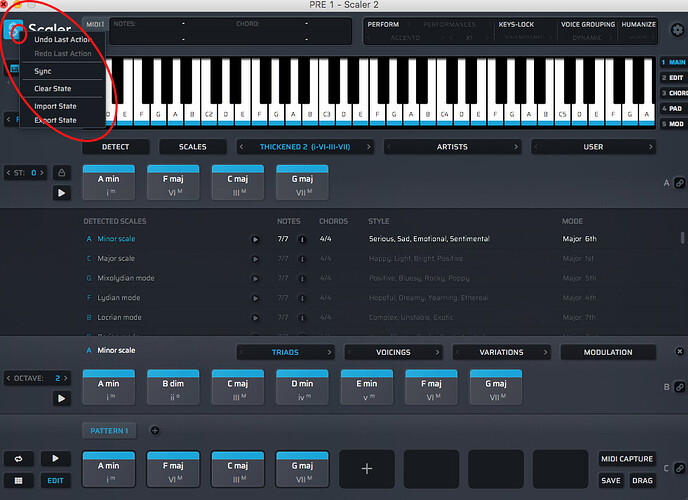Decrease semitone transpose ST value
This screenshot has height=500, width=688.
pyautogui.click(x=8, y=173)
